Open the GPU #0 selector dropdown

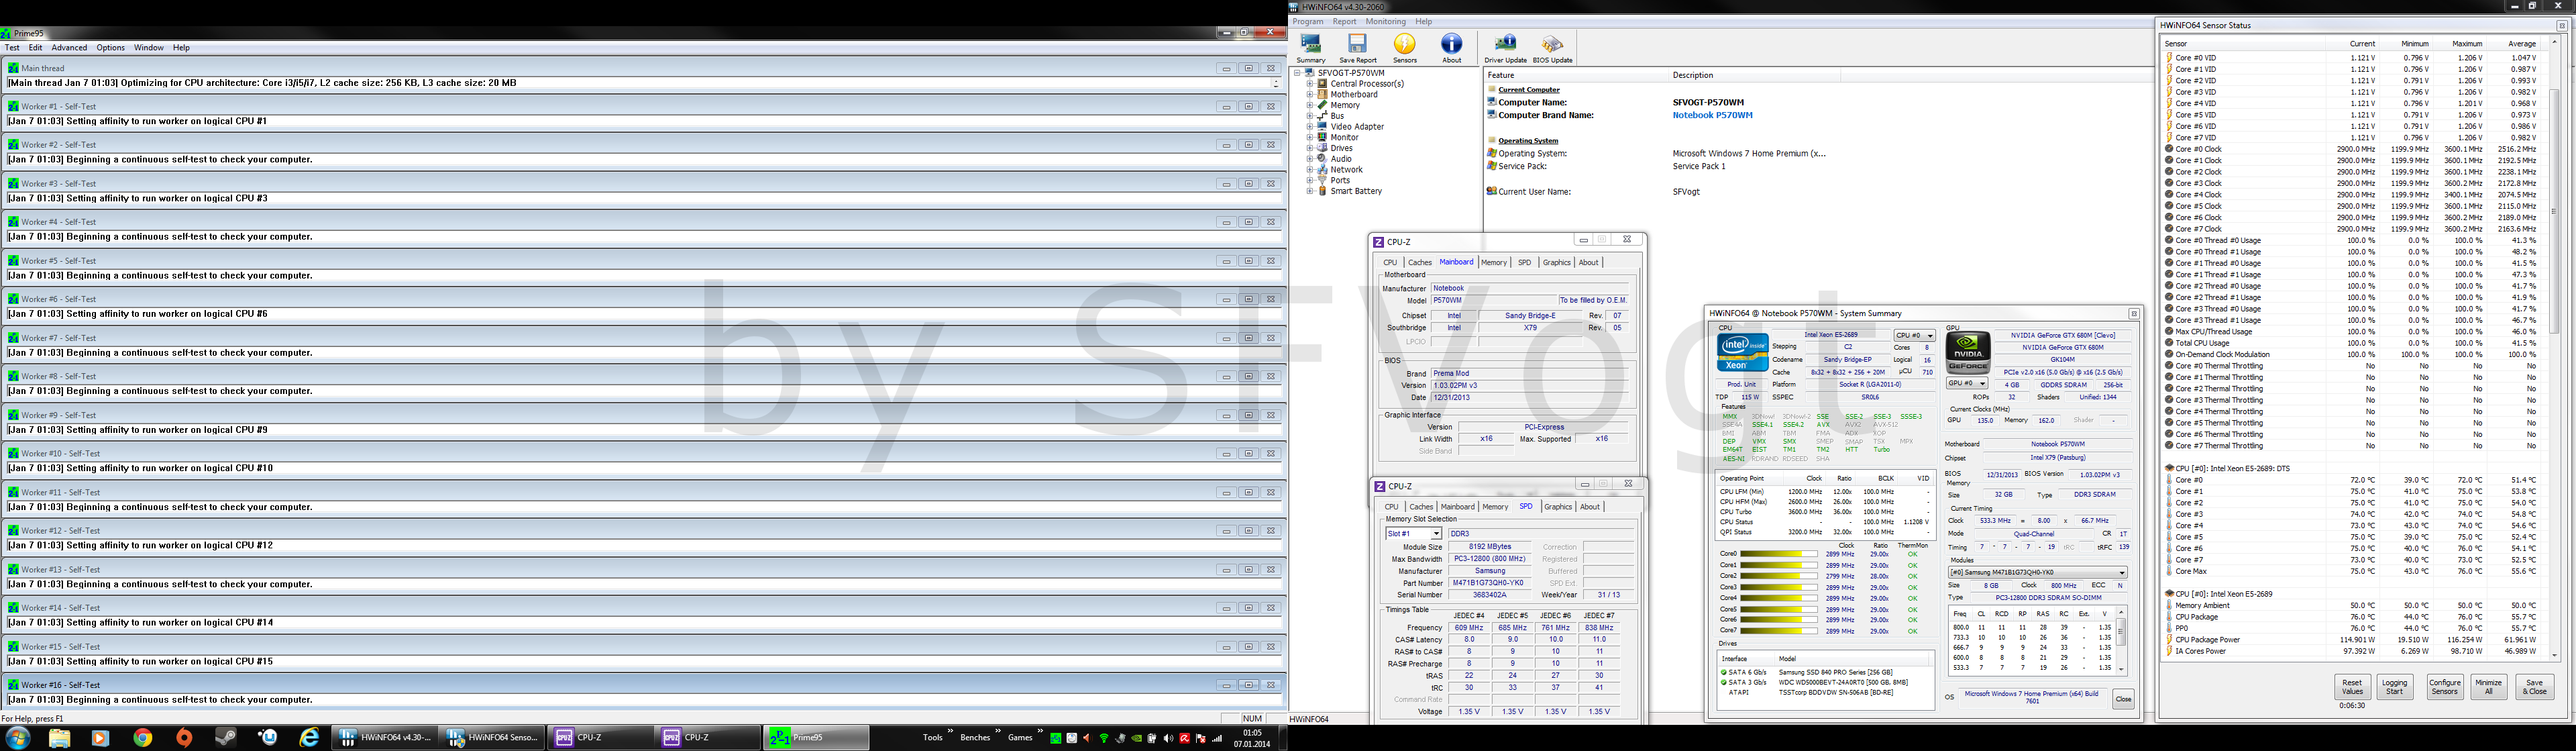1966,383
